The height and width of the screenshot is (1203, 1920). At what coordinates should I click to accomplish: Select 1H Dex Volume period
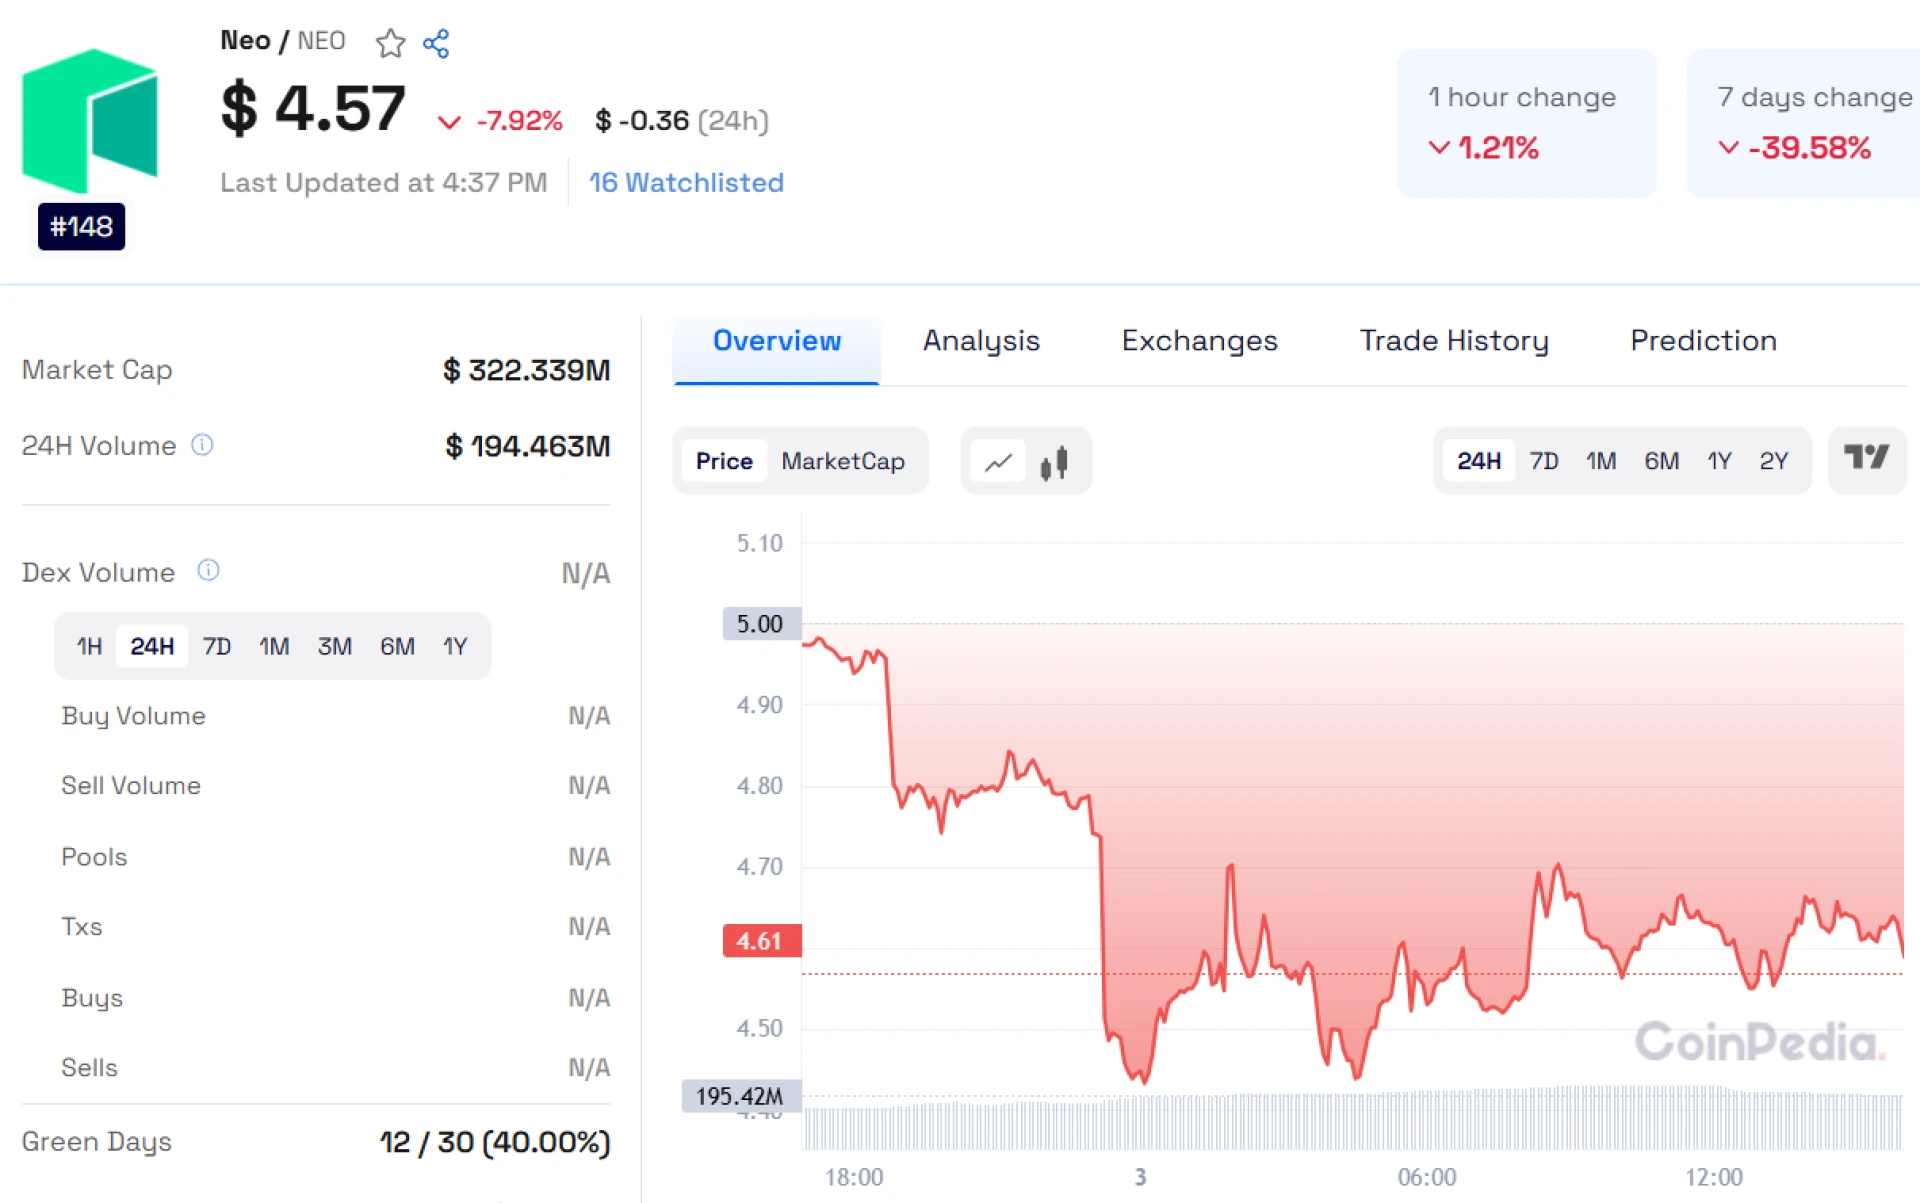click(x=89, y=646)
